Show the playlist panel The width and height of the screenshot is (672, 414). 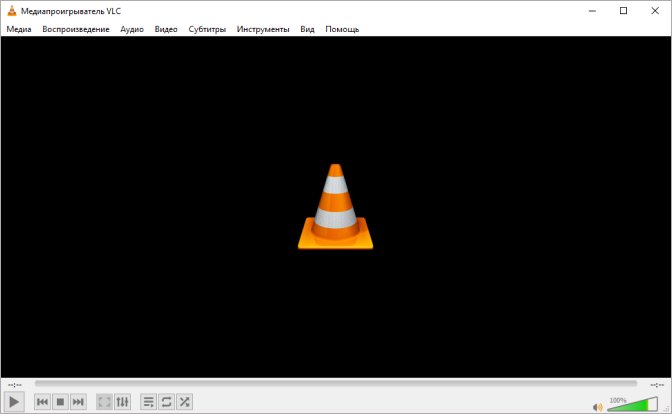148,402
